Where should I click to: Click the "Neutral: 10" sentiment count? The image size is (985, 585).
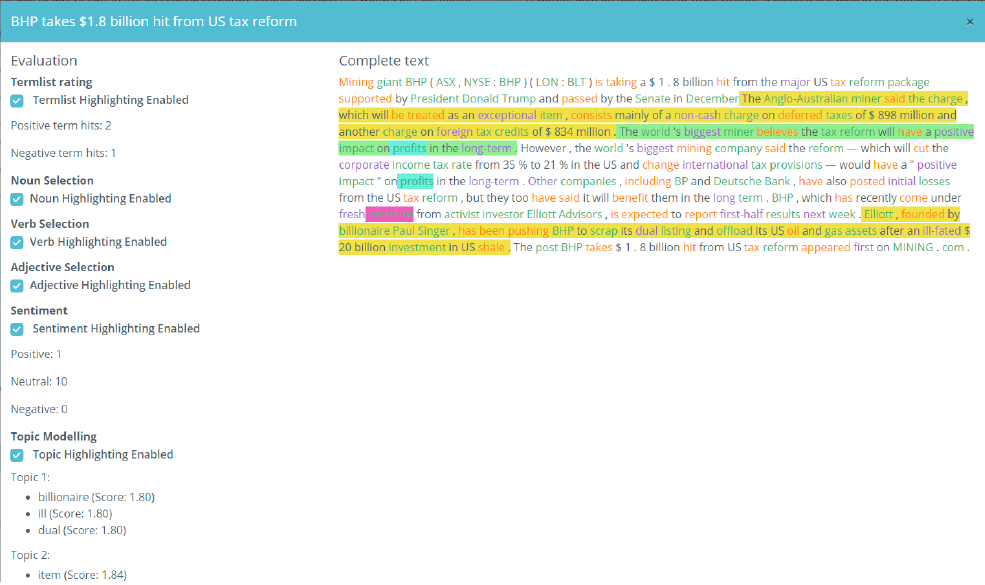39,381
